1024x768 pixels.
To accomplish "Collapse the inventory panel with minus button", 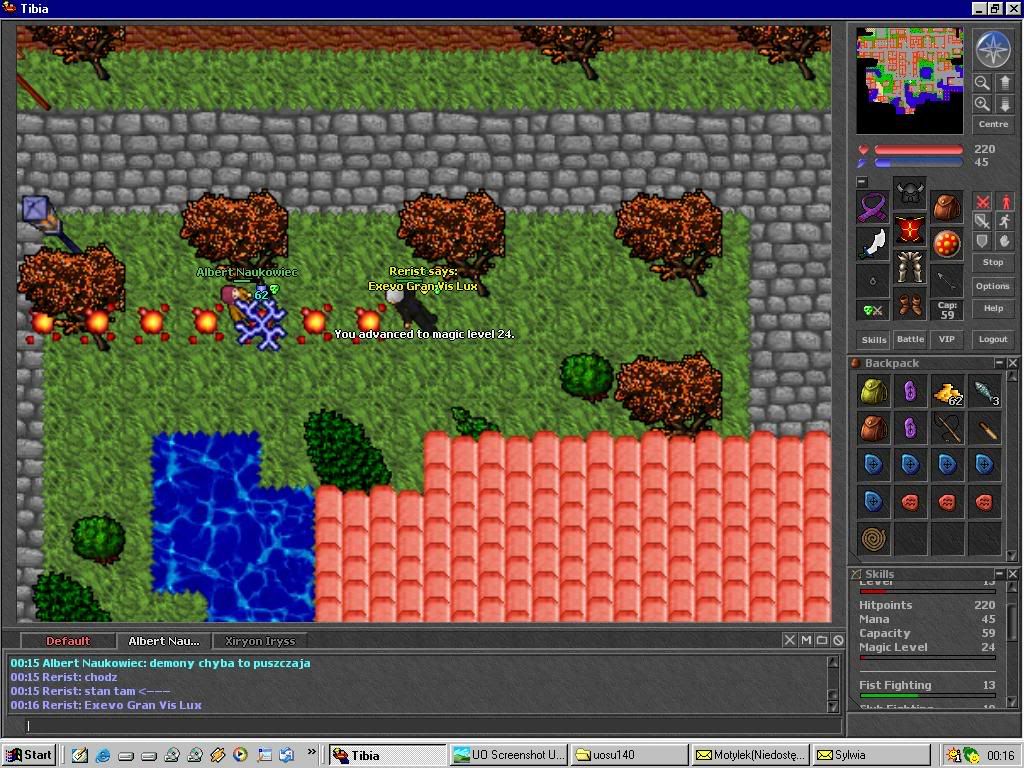I will click(862, 182).
